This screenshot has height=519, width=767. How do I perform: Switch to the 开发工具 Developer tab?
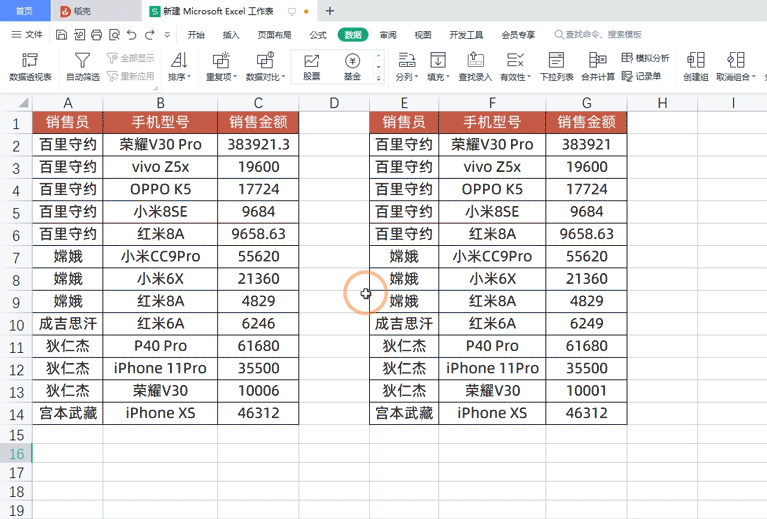[466, 35]
